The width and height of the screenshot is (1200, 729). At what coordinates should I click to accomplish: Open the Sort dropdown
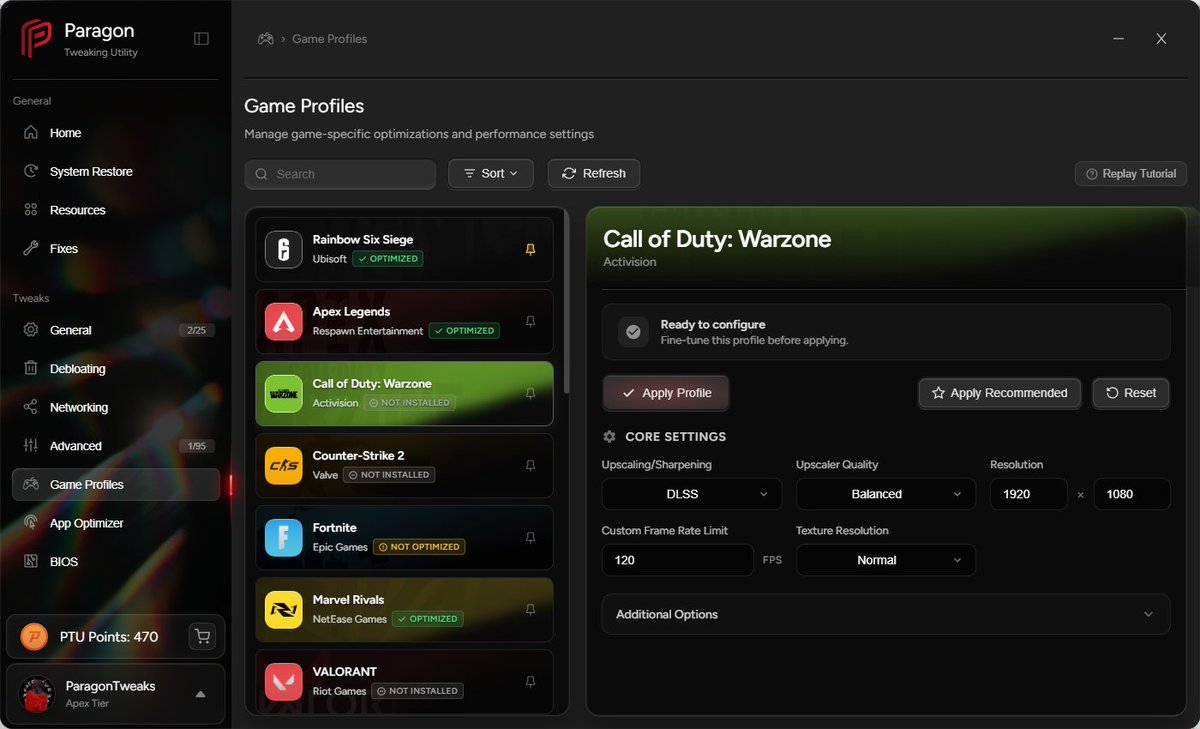pyautogui.click(x=491, y=174)
